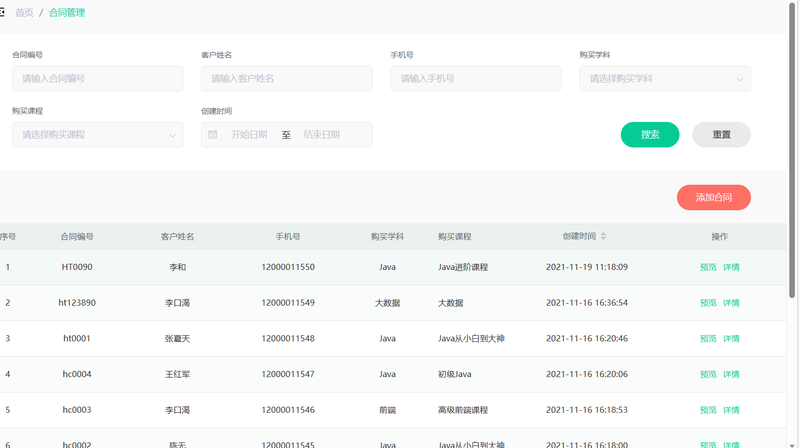Focus the 合同编号 input field
Viewport: 800px width, 448px height.
coord(97,79)
